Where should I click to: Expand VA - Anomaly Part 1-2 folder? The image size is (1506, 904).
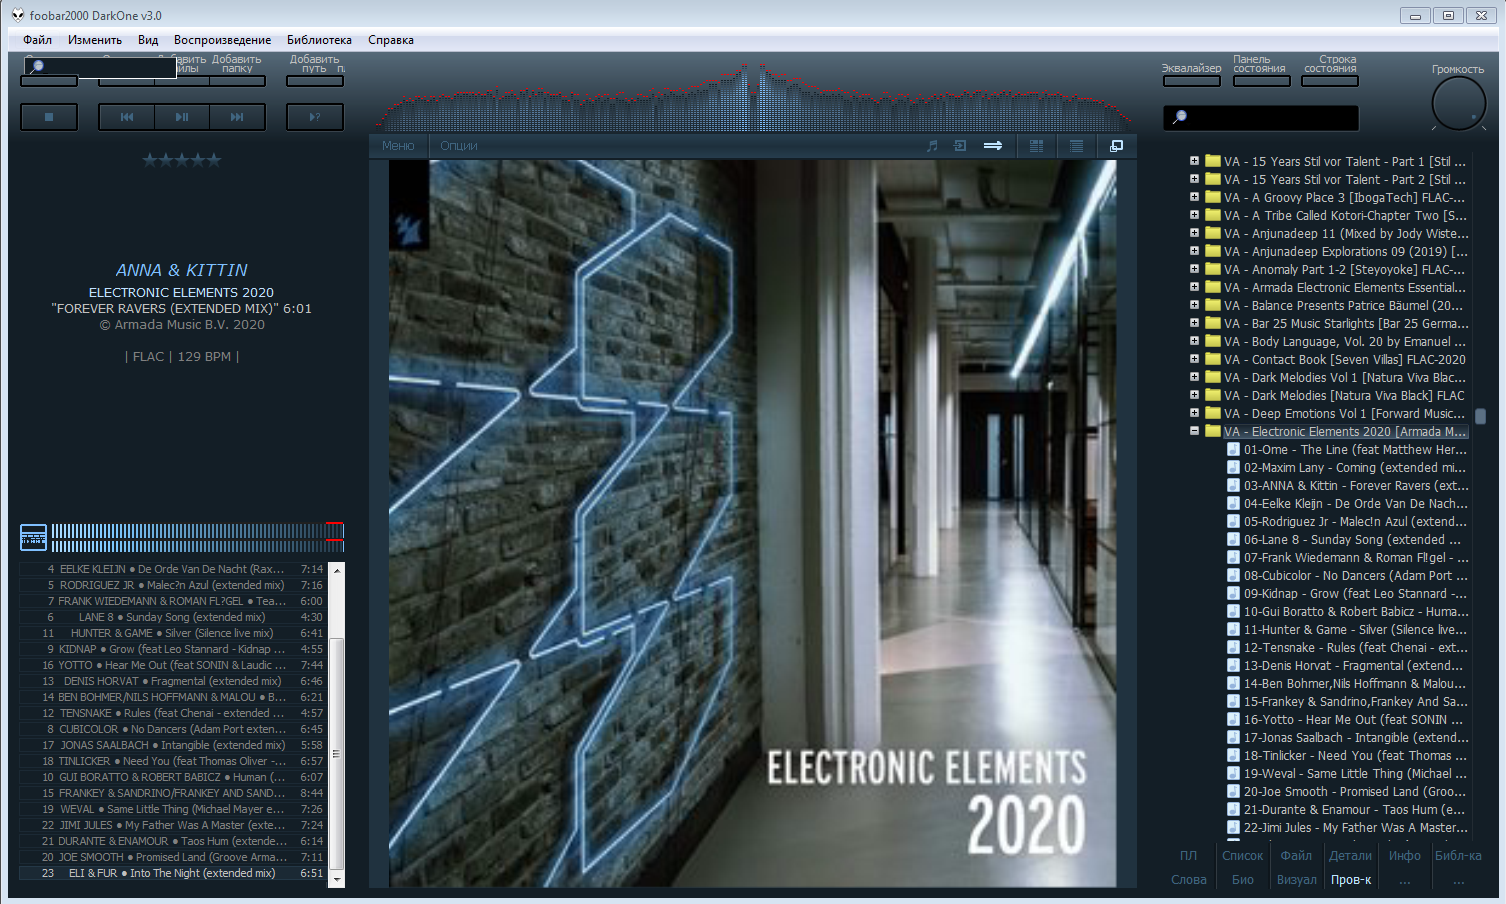(x=1194, y=269)
